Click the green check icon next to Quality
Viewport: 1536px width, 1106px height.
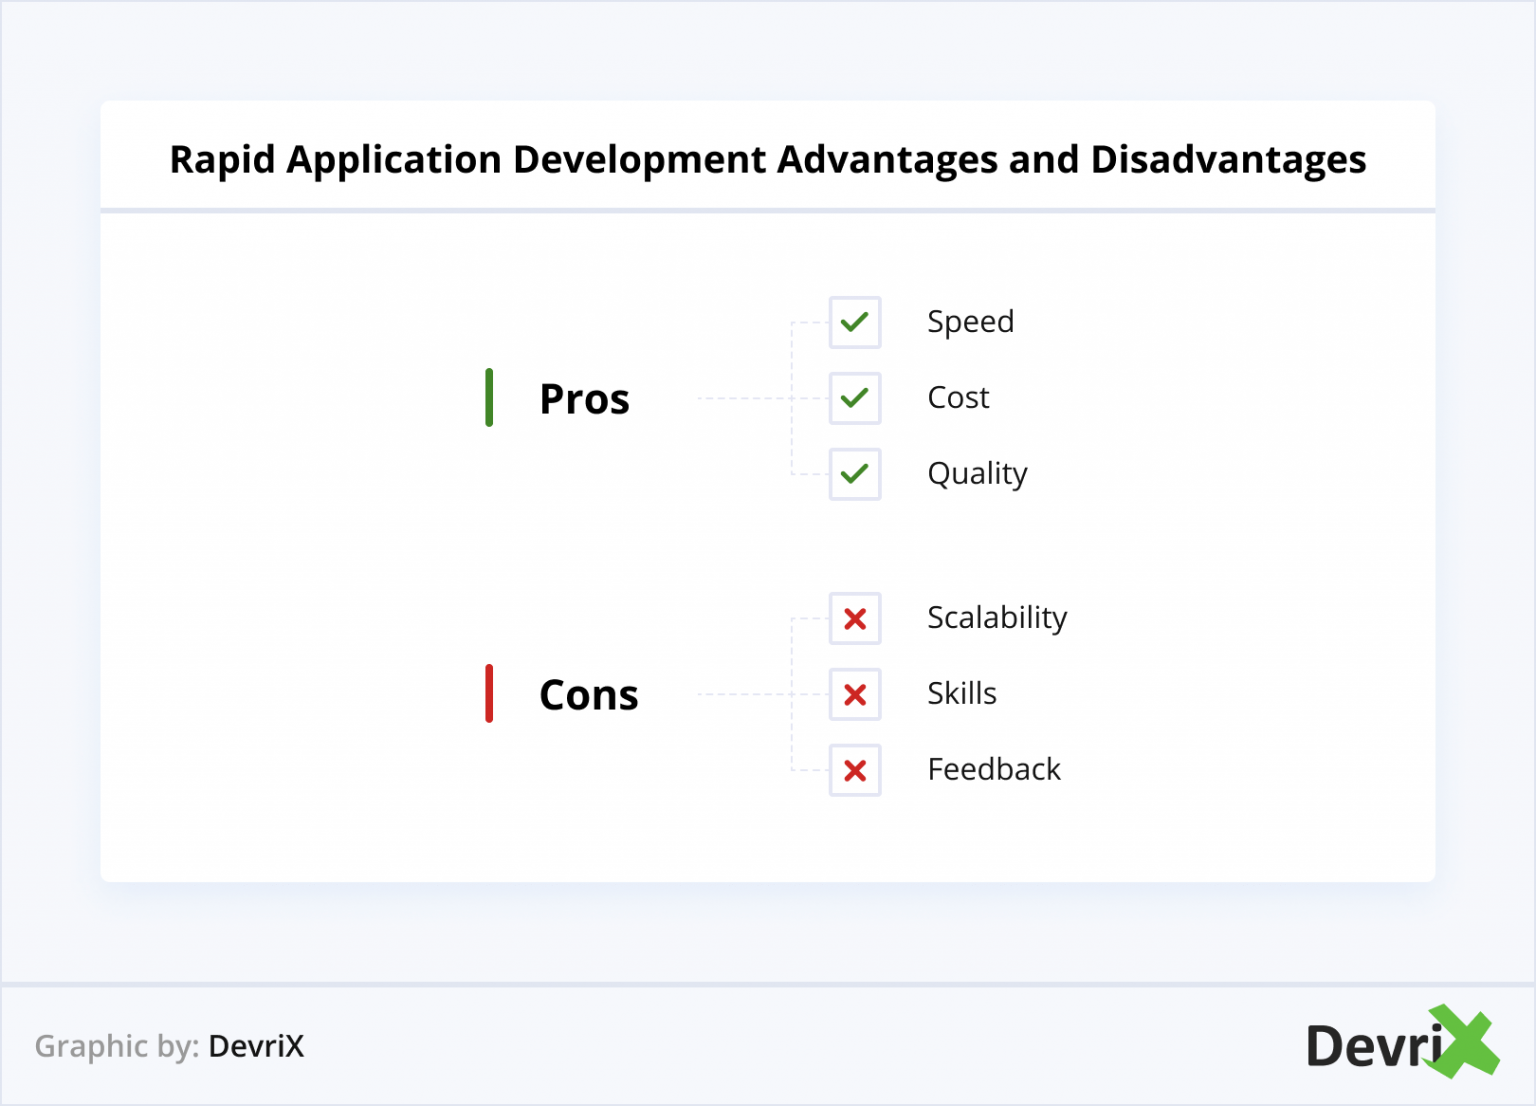(855, 474)
